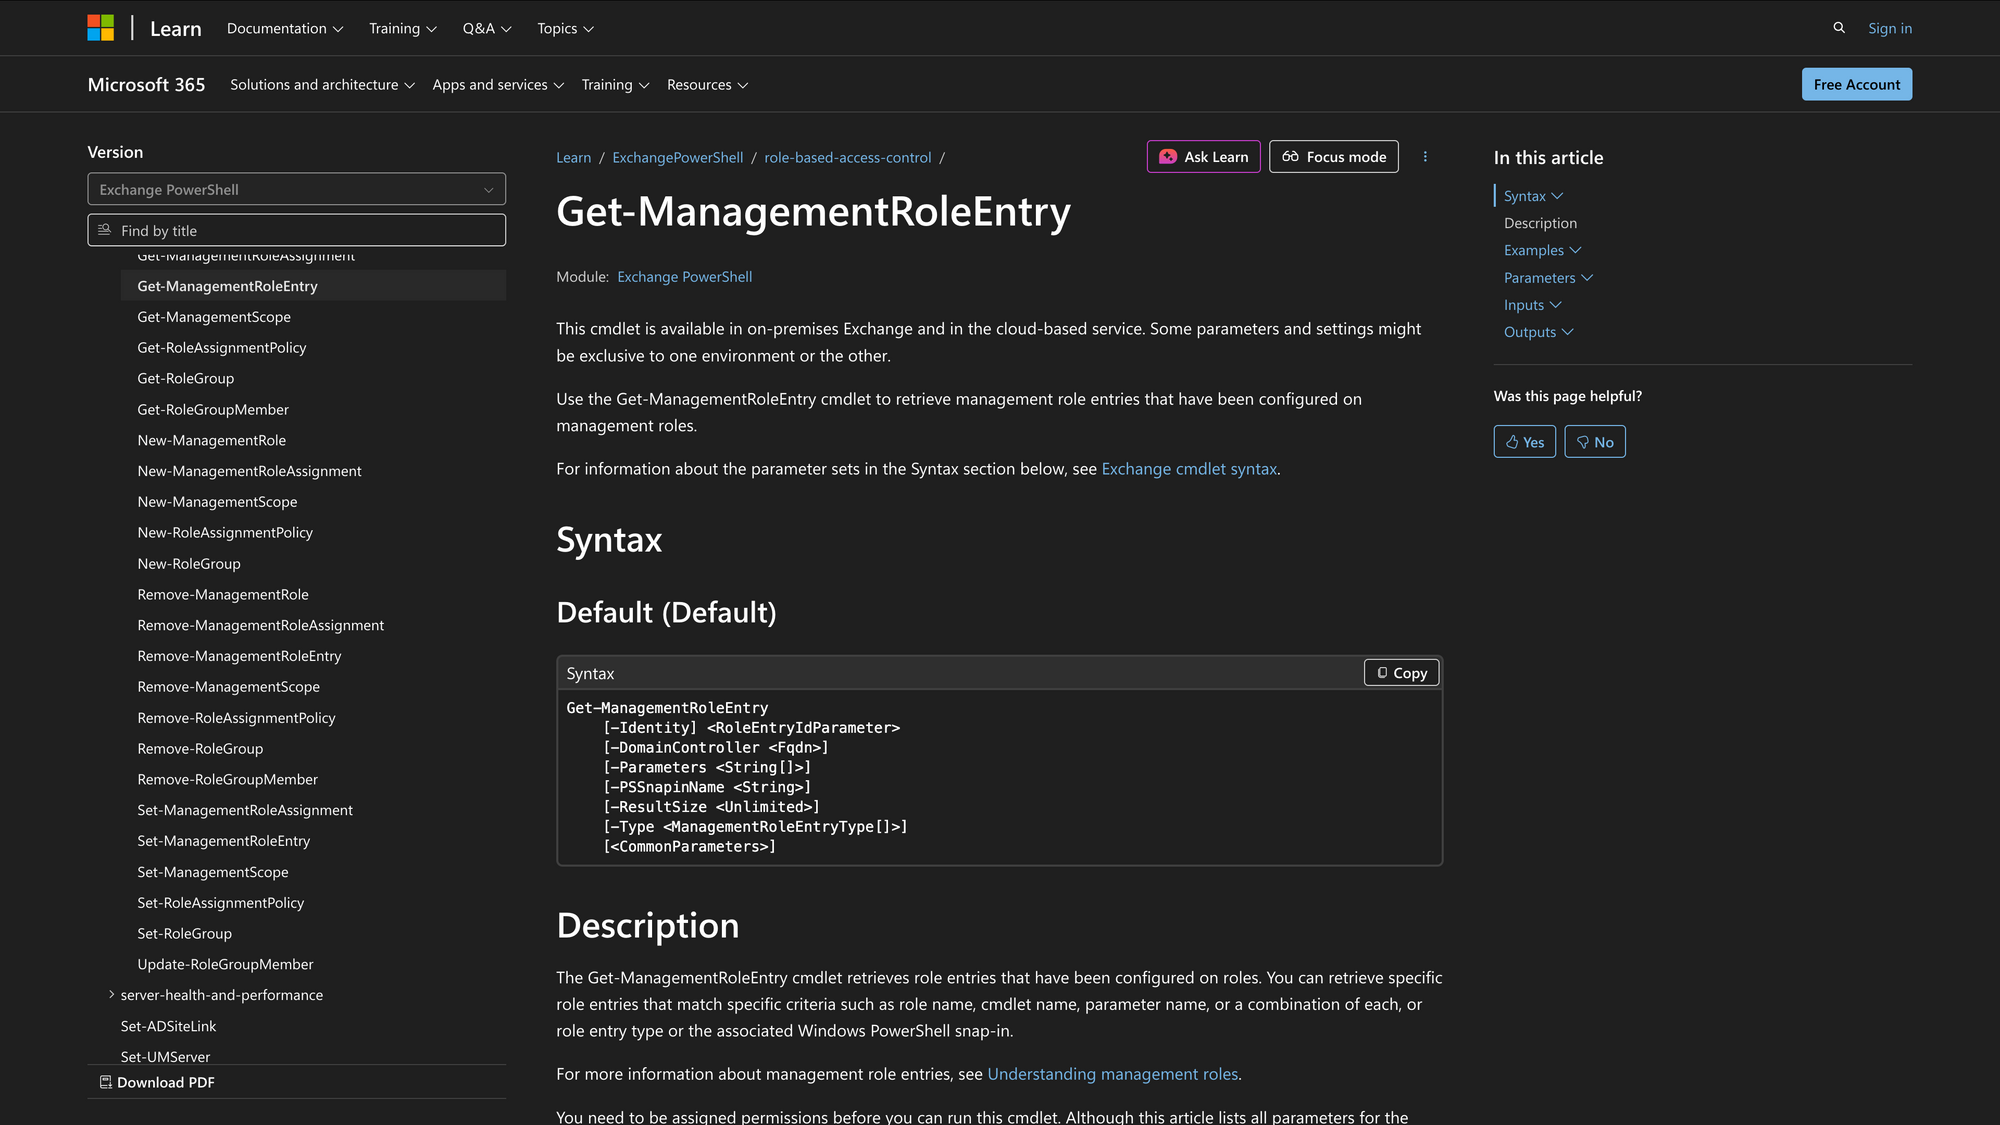Click inside the Find by title field
Viewport: 2000px width, 1125px height.
pos(300,230)
